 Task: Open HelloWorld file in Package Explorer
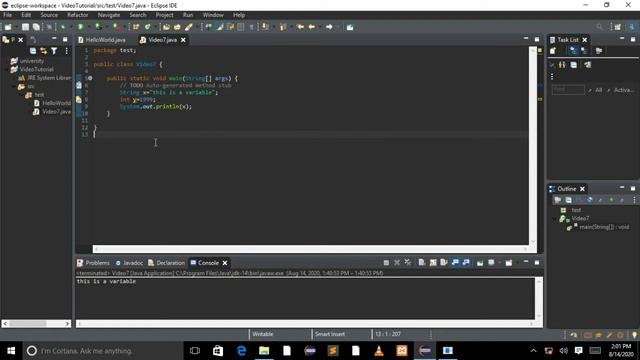pos(56,103)
